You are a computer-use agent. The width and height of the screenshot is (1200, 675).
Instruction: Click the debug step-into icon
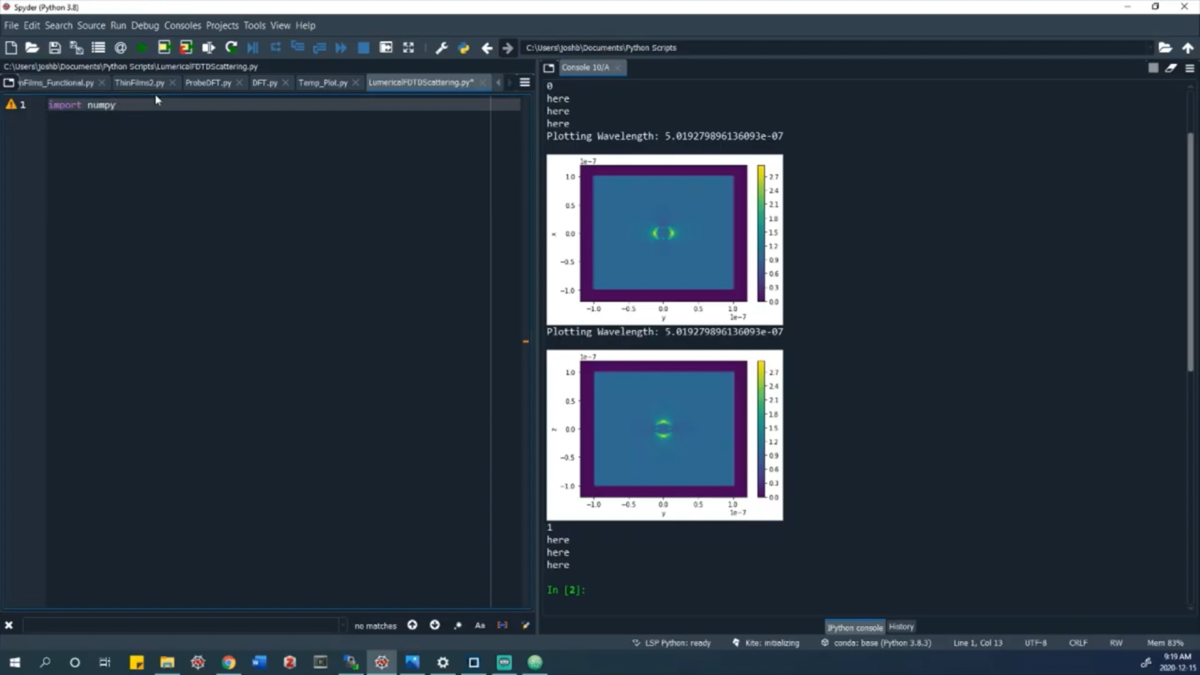[x=297, y=47]
